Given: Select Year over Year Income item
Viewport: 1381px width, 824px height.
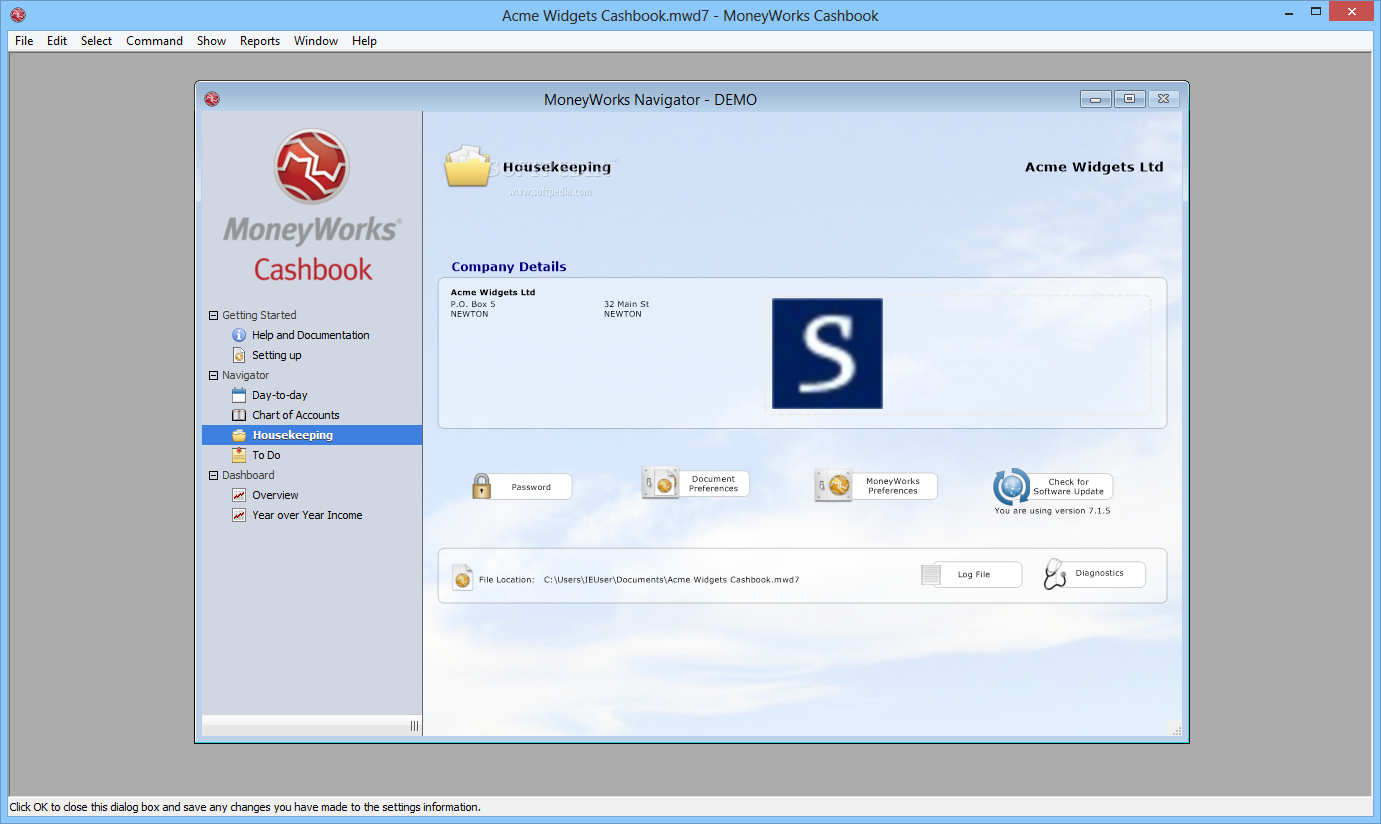Looking at the screenshot, I should [307, 515].
